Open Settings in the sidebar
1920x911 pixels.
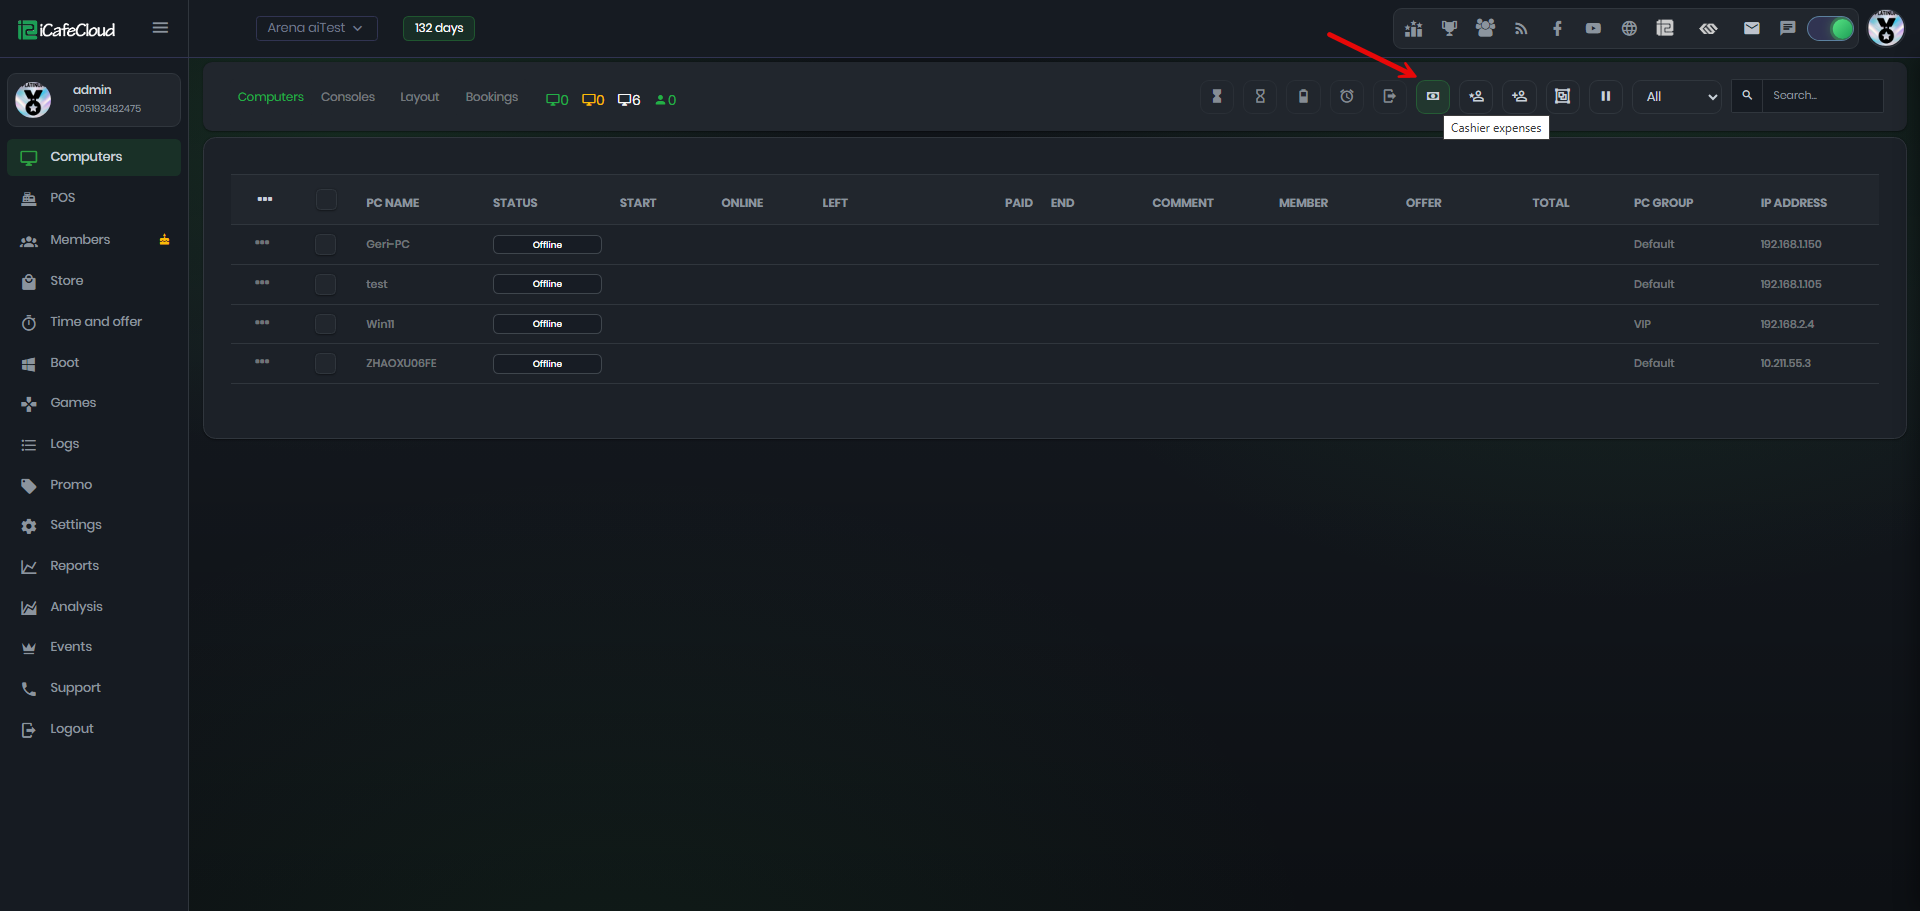point(94,525)
